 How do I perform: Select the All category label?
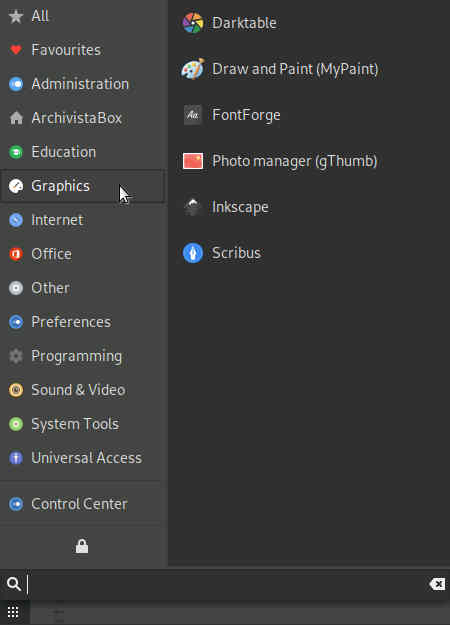(40, 16)
